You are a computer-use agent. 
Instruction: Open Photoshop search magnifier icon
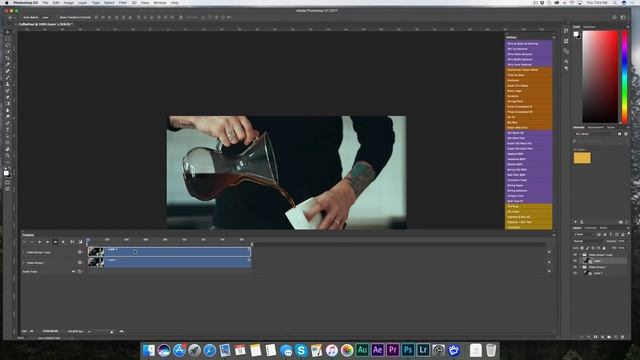pos(614,18)
